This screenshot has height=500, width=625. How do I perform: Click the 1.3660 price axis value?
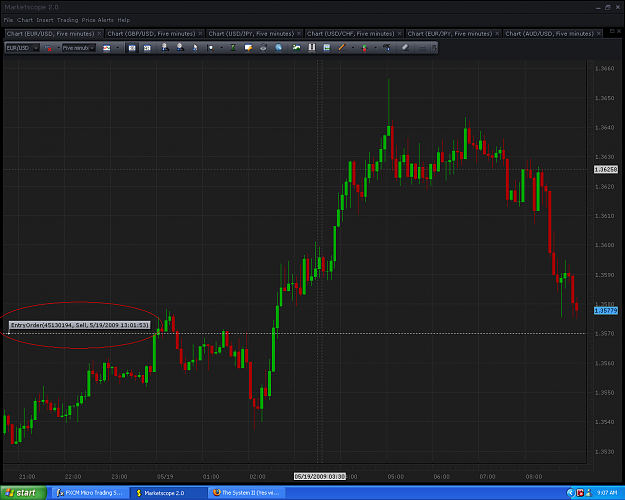[605, 69]
